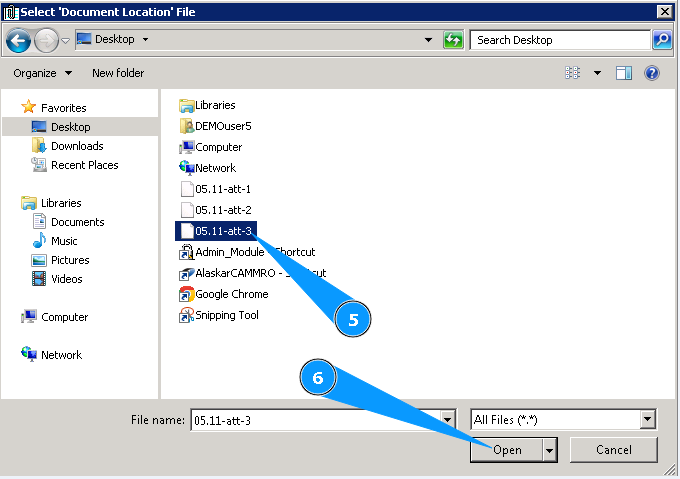Image resolution: width=680 pixels, height=479 pixels.
Task: Select Computer item in file list
Action: point(210,147)
